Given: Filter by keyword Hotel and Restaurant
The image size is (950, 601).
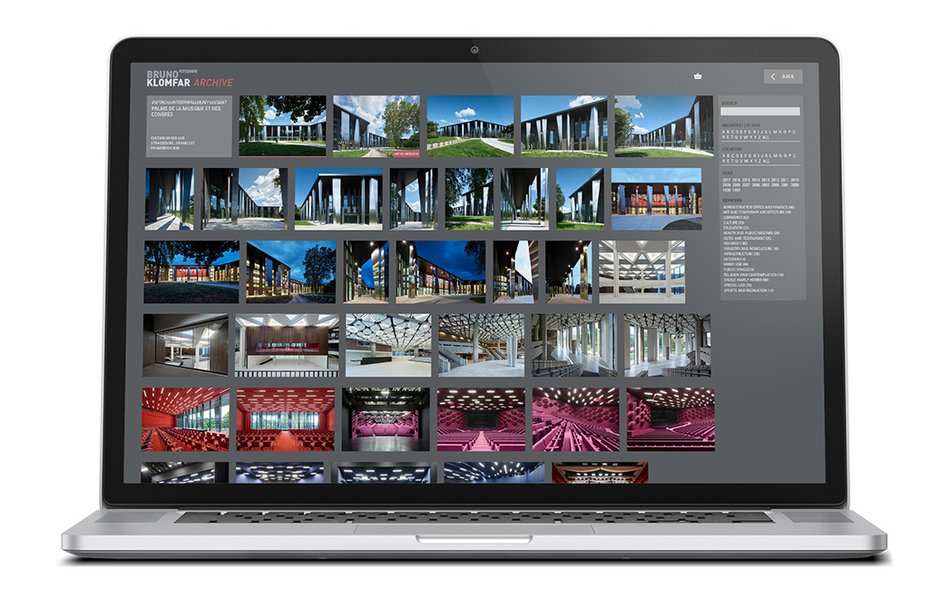Looking at the screenshot, I should [x=747, y=239].
